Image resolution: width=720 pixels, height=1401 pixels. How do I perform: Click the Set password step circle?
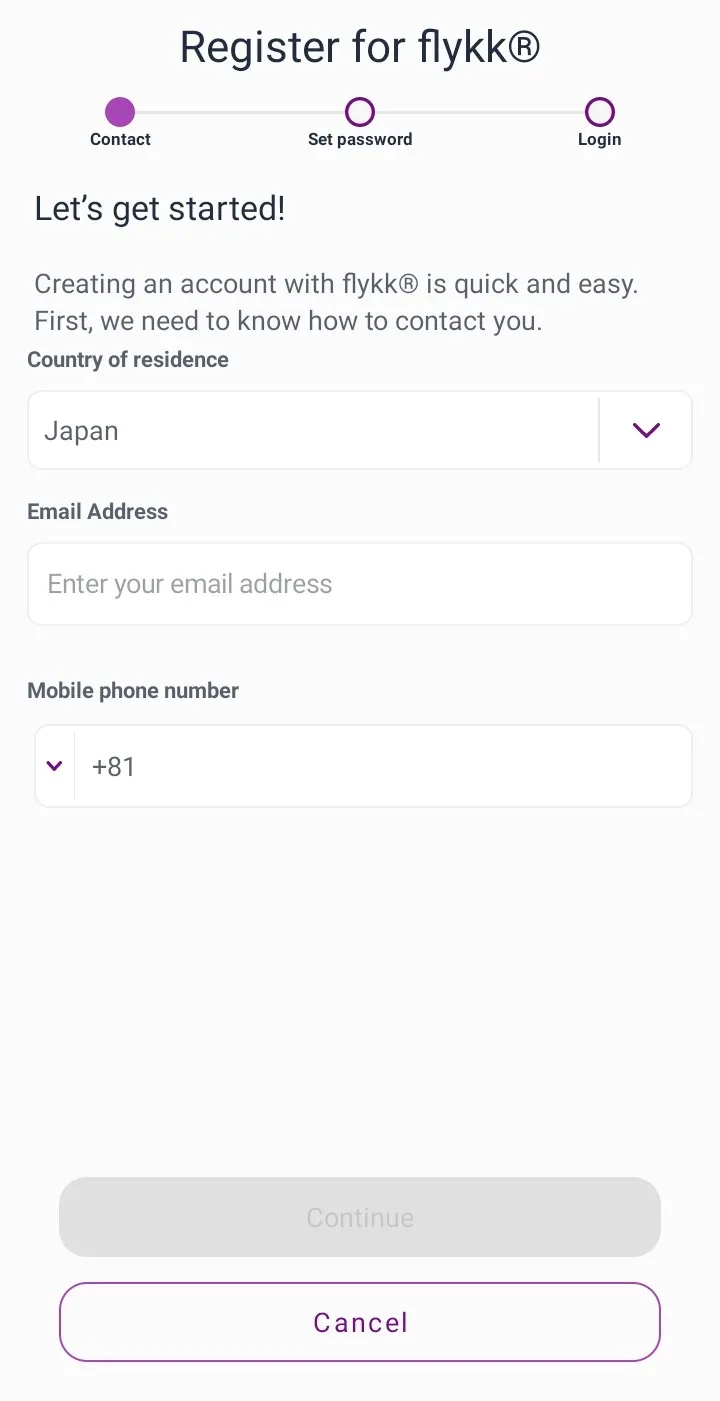pyautogui.click(x=360, y=112)
